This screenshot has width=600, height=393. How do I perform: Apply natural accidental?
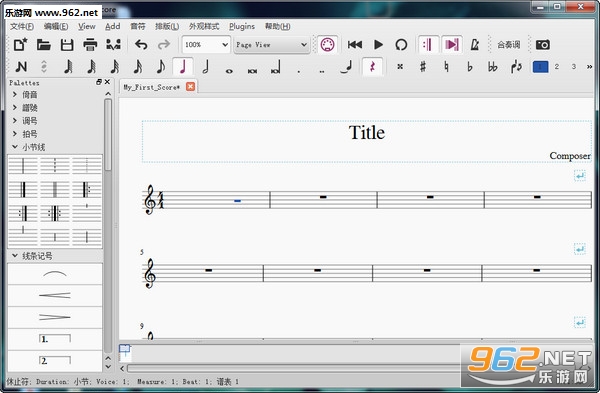[x=446, y=67]
